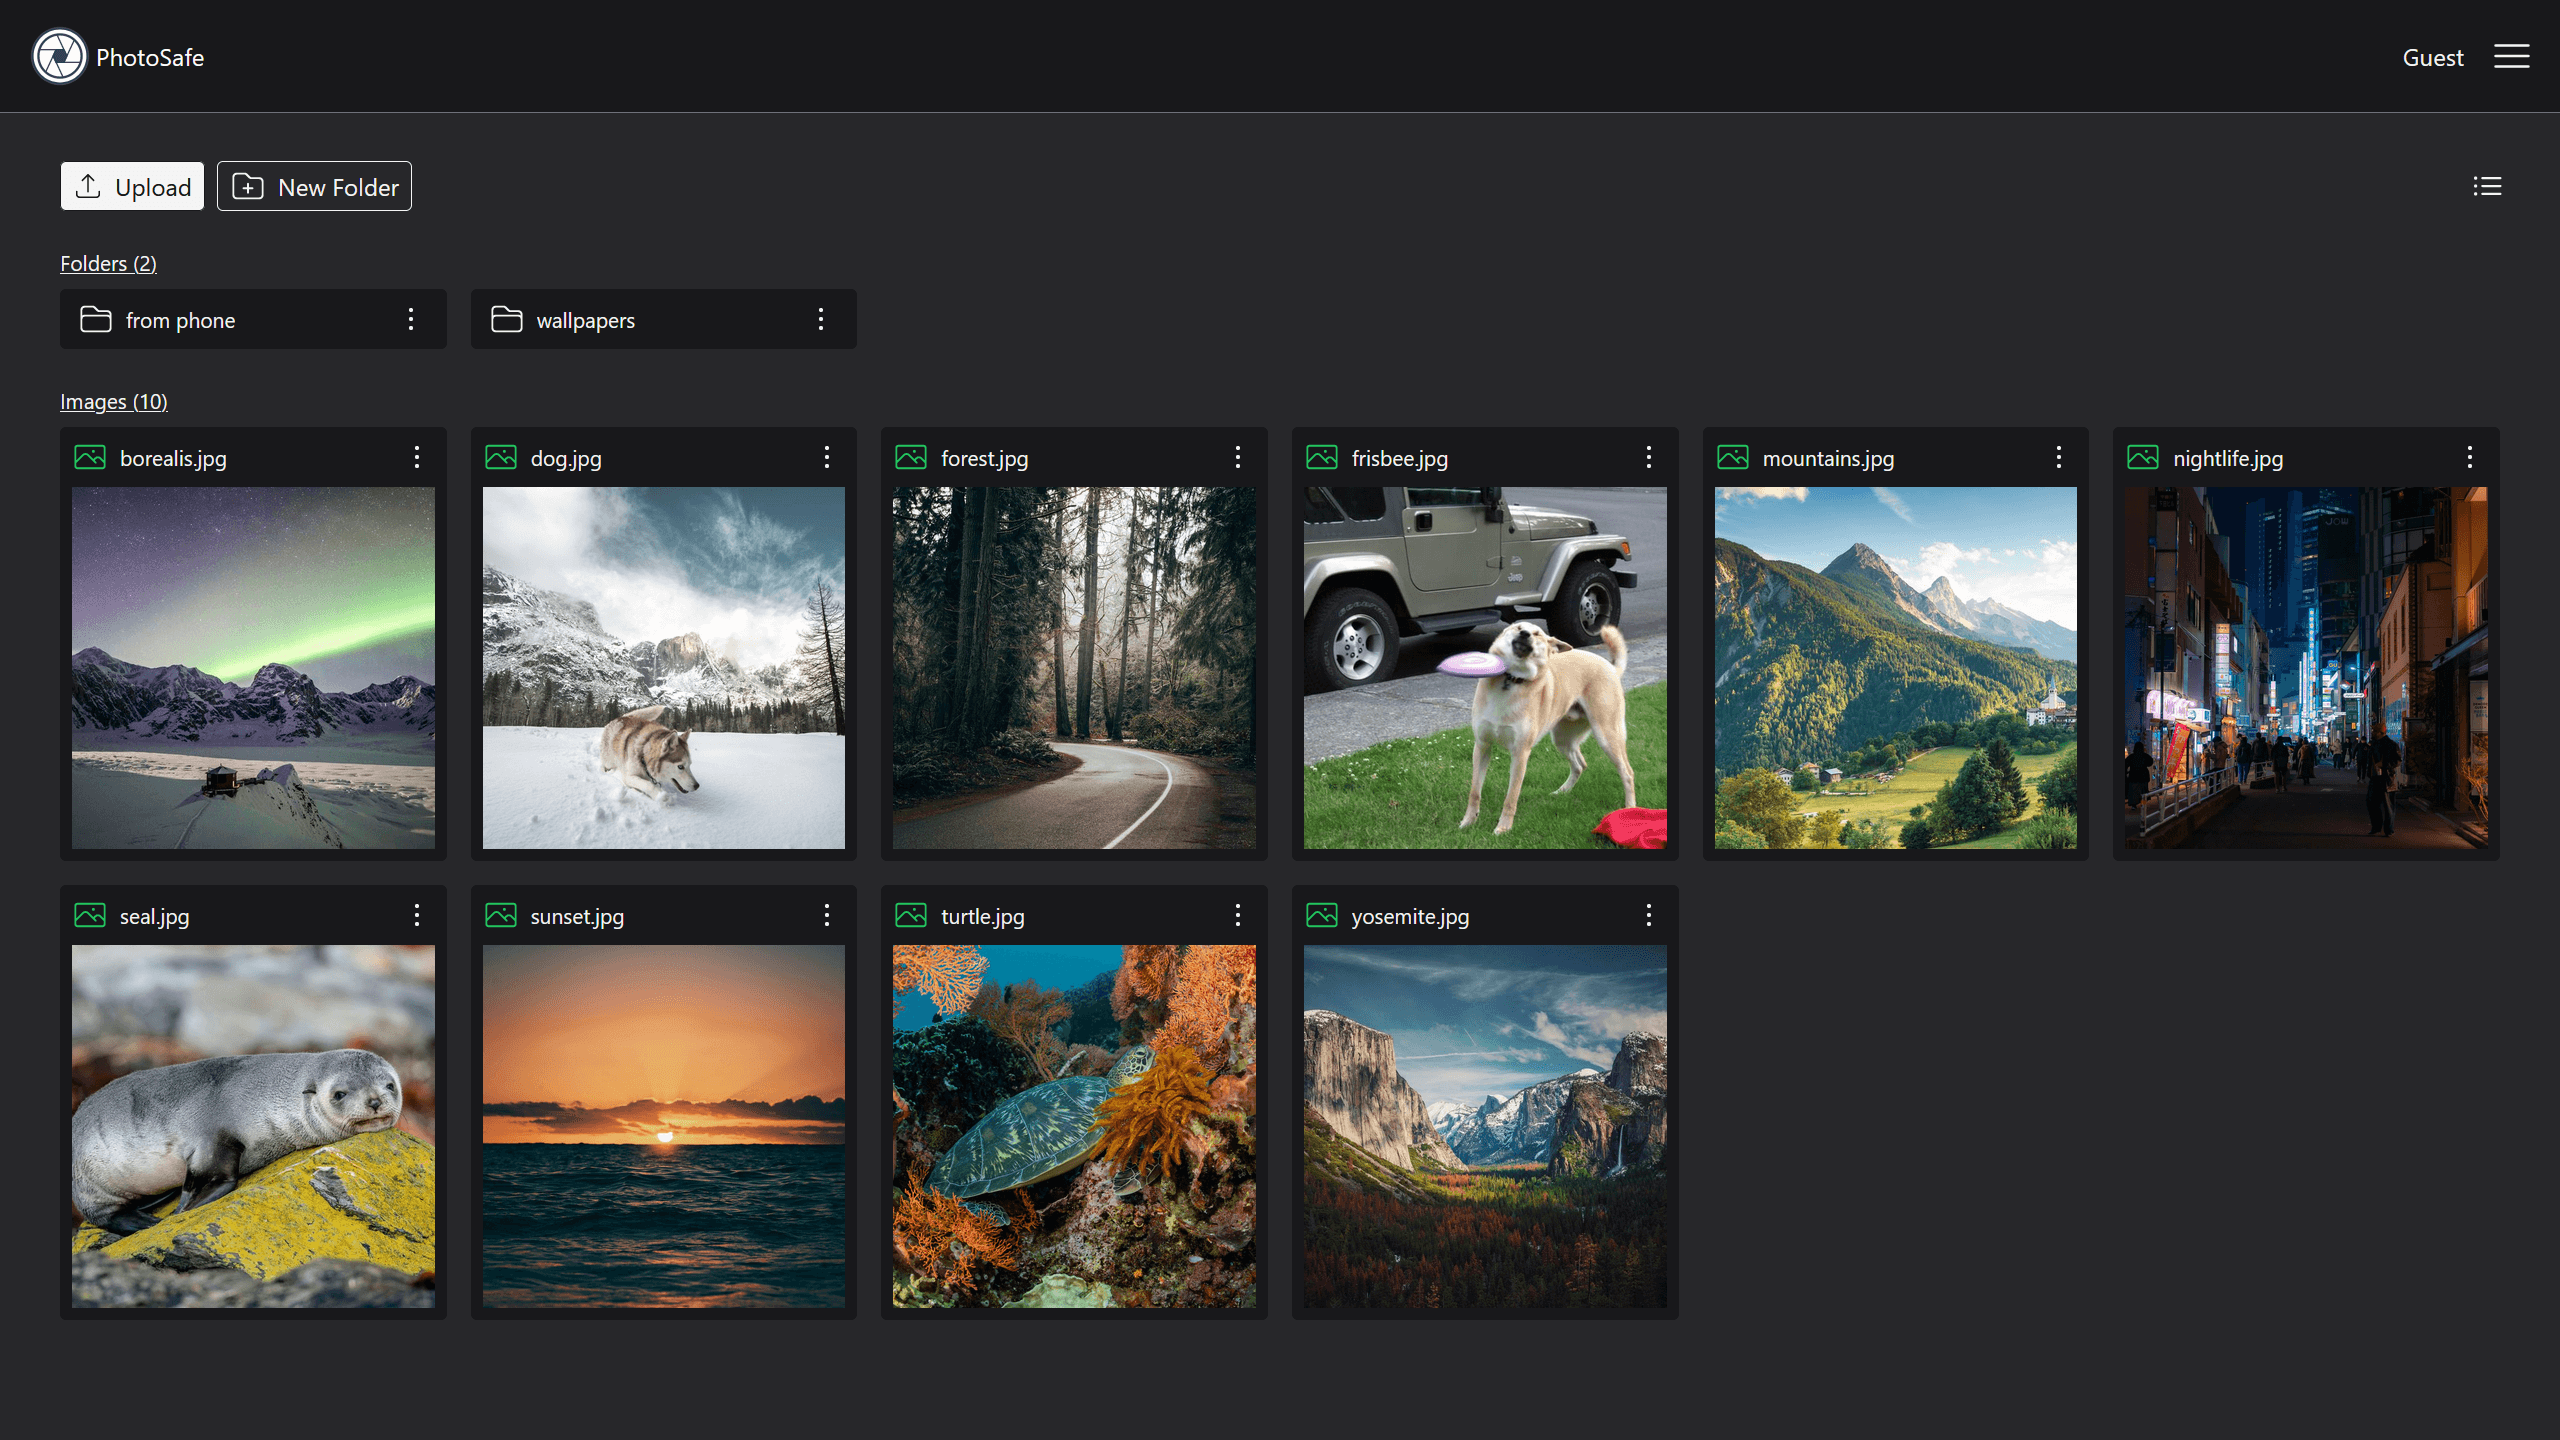Viewport: 2560px width, 1440px height.
Task: Open options menu for dog.jpg
Action: pos(826,457)
